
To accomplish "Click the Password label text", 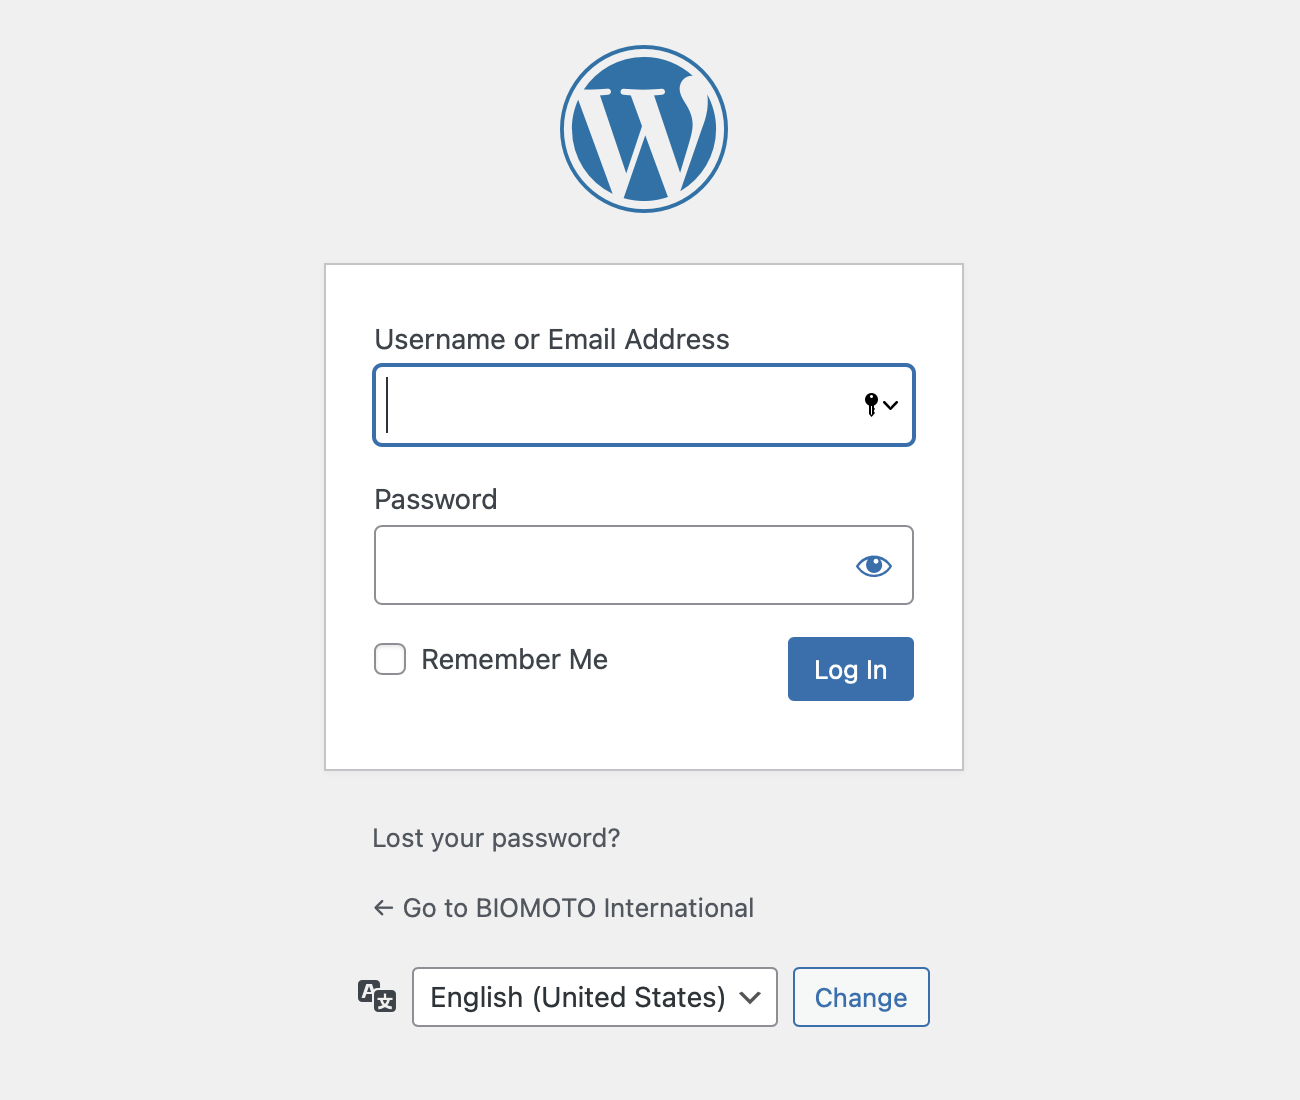I will pyautogui.click(x=436, y=500).
